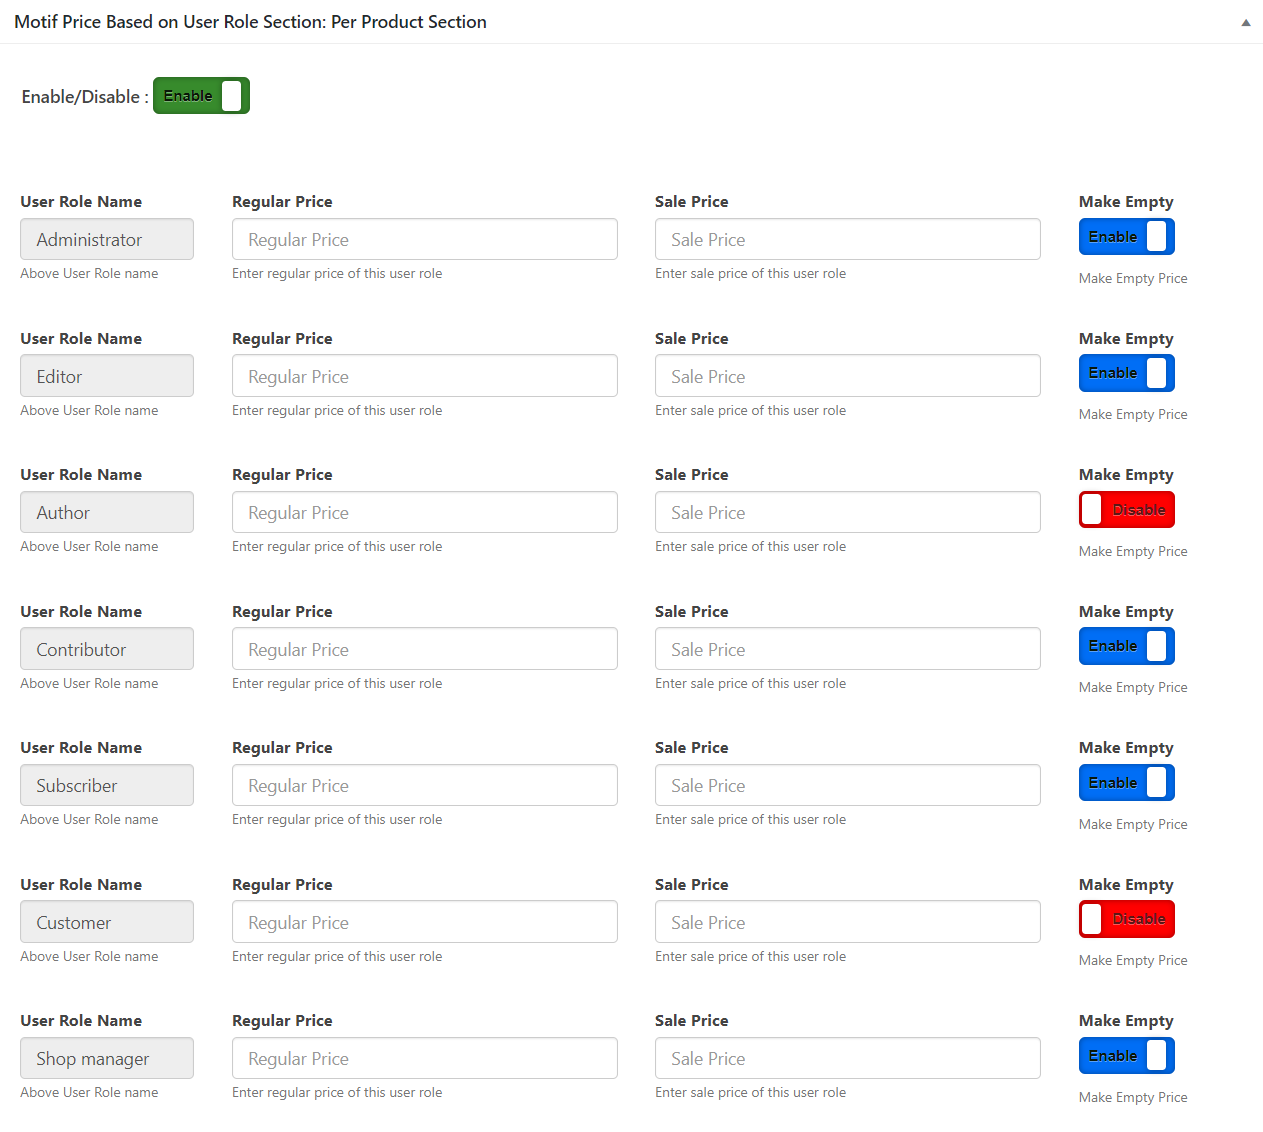Toggle the main Enable/Disable switch
This screenshot has width=1263, height=1132.
click(200, 96)
